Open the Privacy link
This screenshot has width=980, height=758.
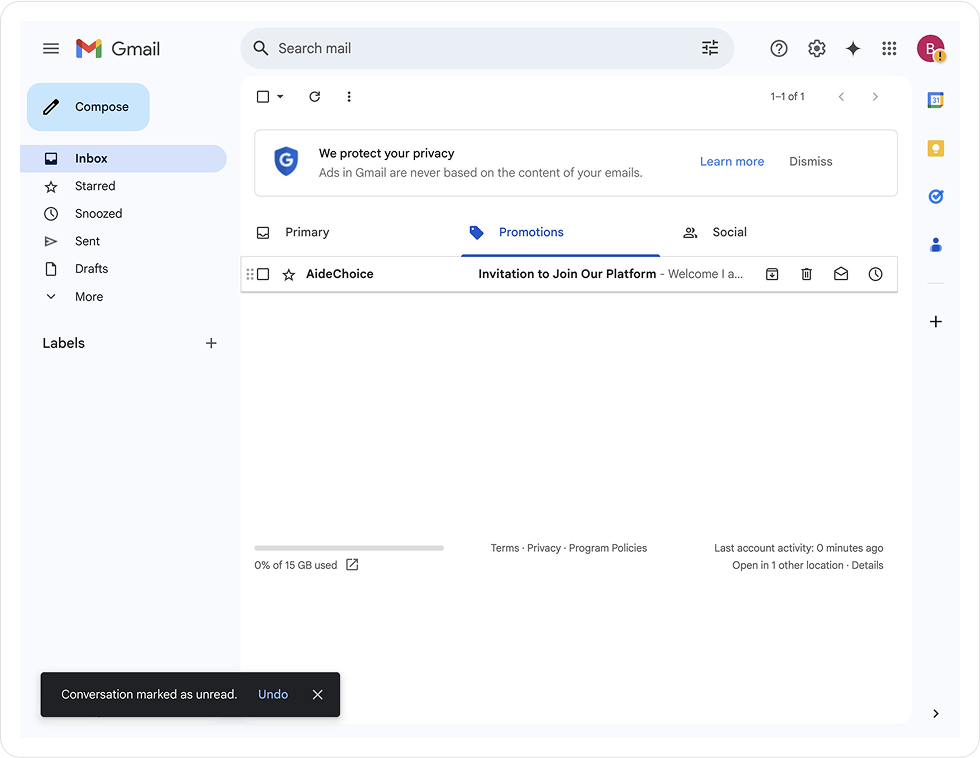tap(544, 548)
